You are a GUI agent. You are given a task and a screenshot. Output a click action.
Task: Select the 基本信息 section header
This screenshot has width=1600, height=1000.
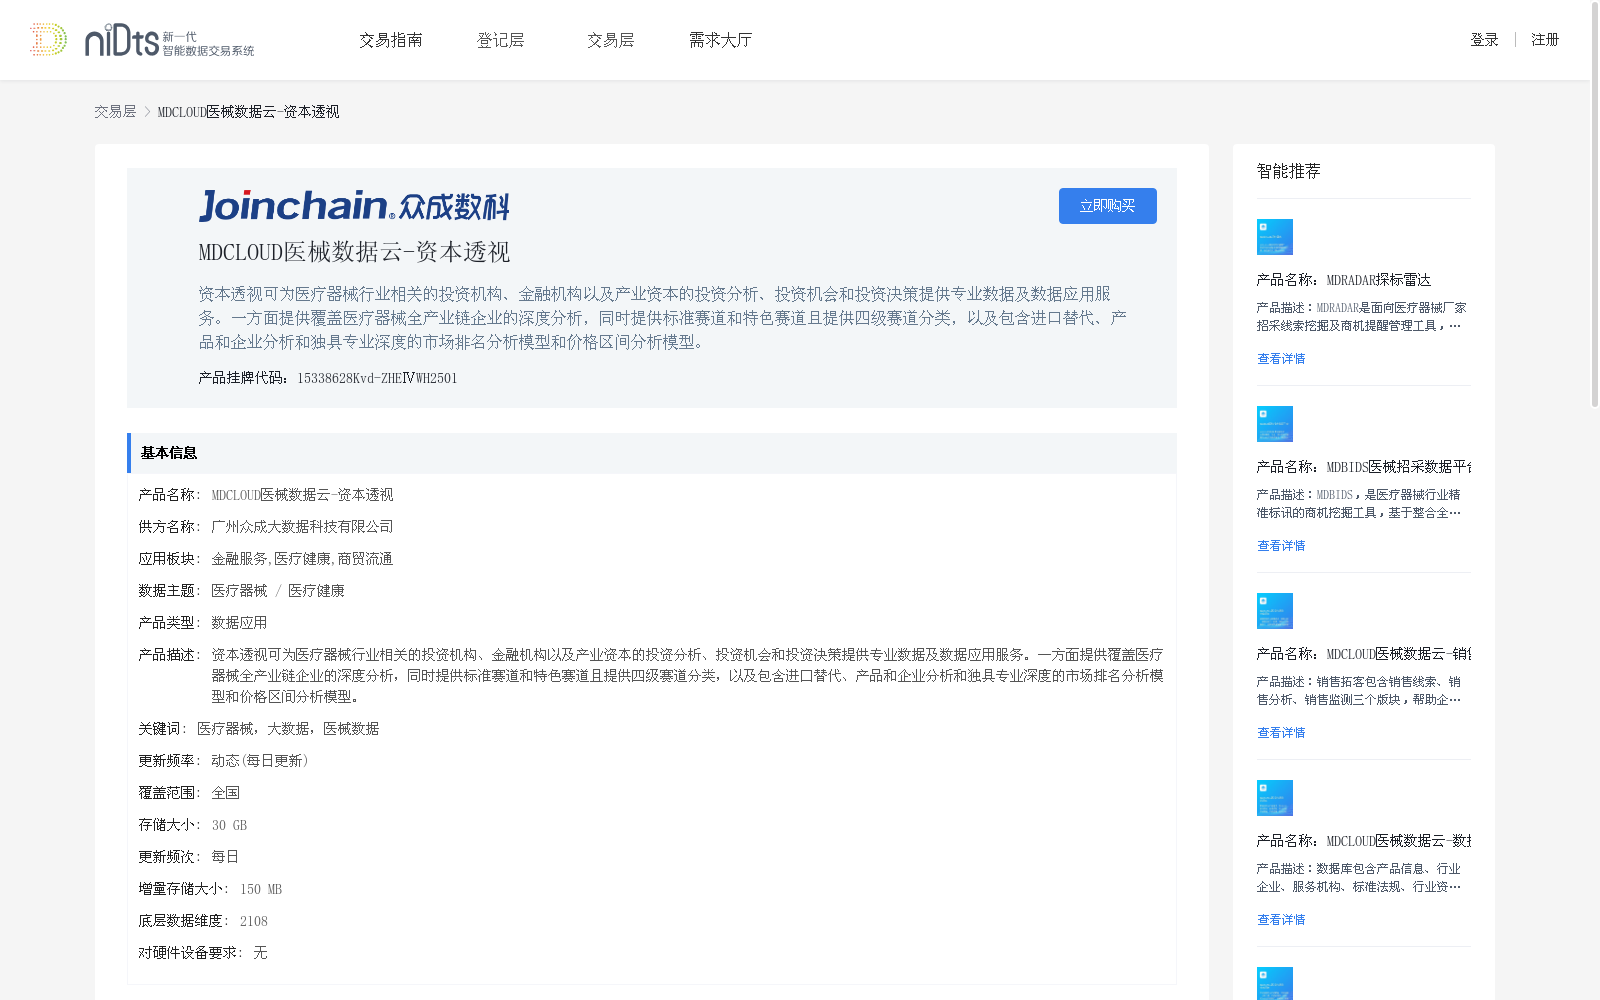tap(651, 453)
